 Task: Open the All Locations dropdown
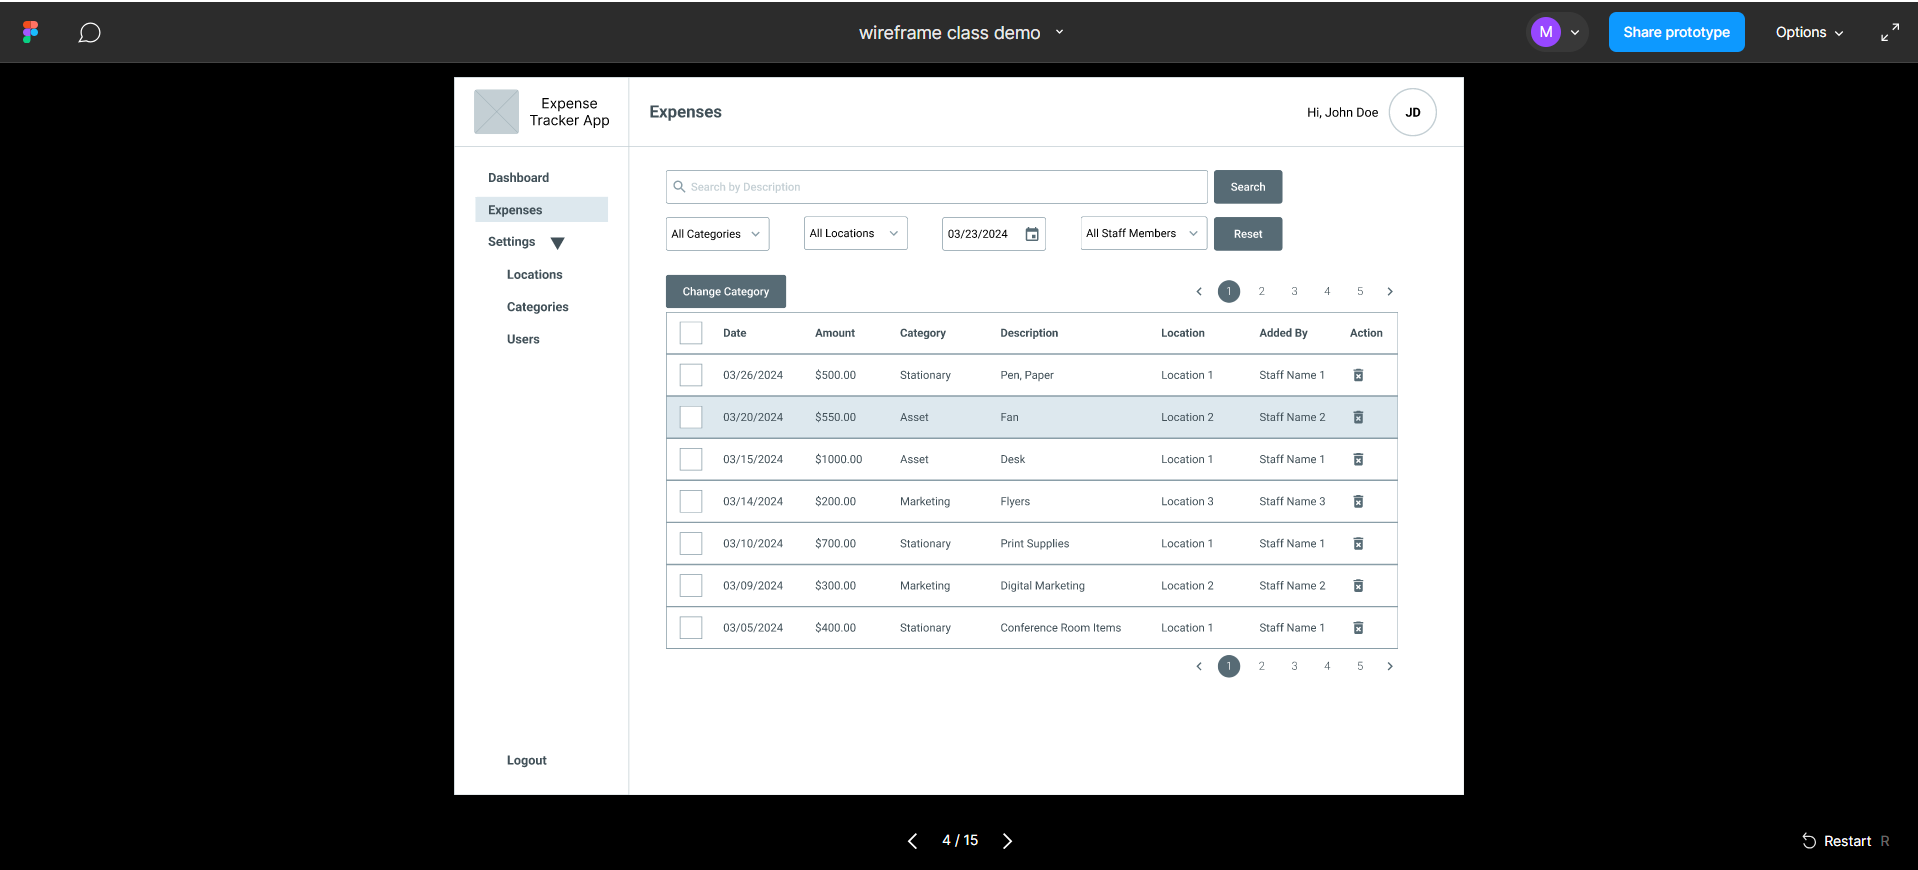click(x=855, y=233)
